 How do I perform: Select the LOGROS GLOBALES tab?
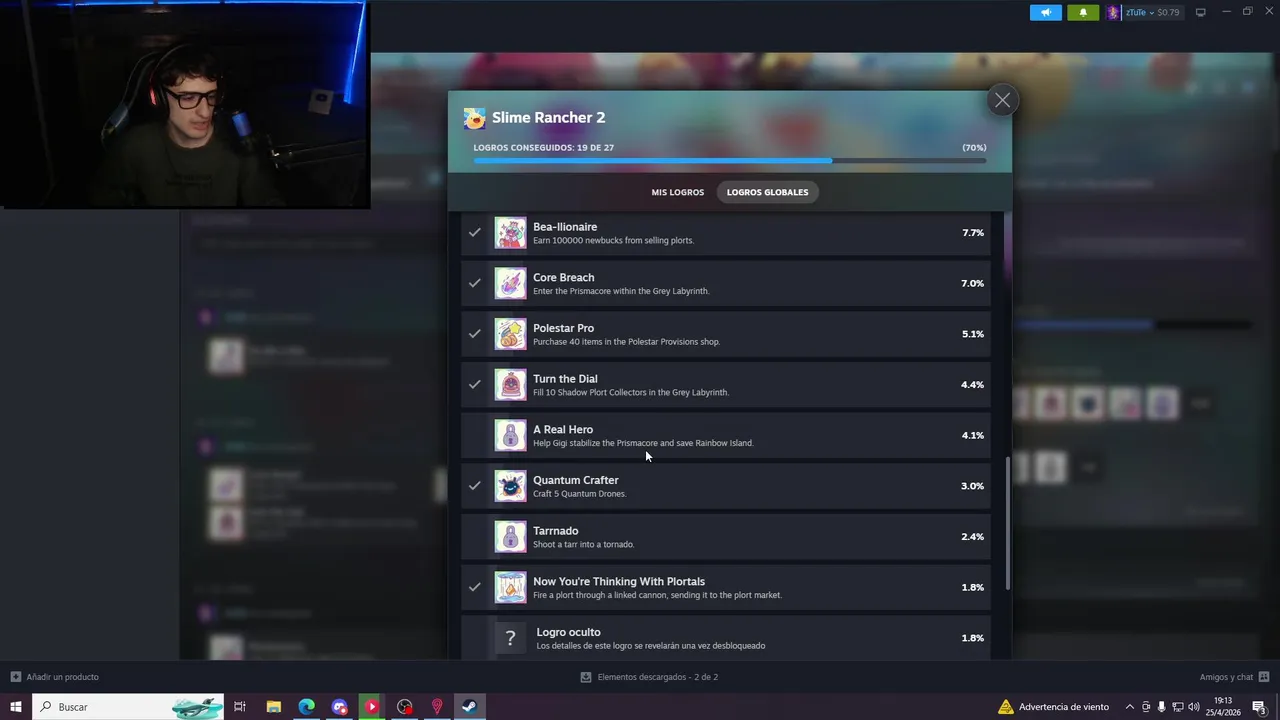768,192
